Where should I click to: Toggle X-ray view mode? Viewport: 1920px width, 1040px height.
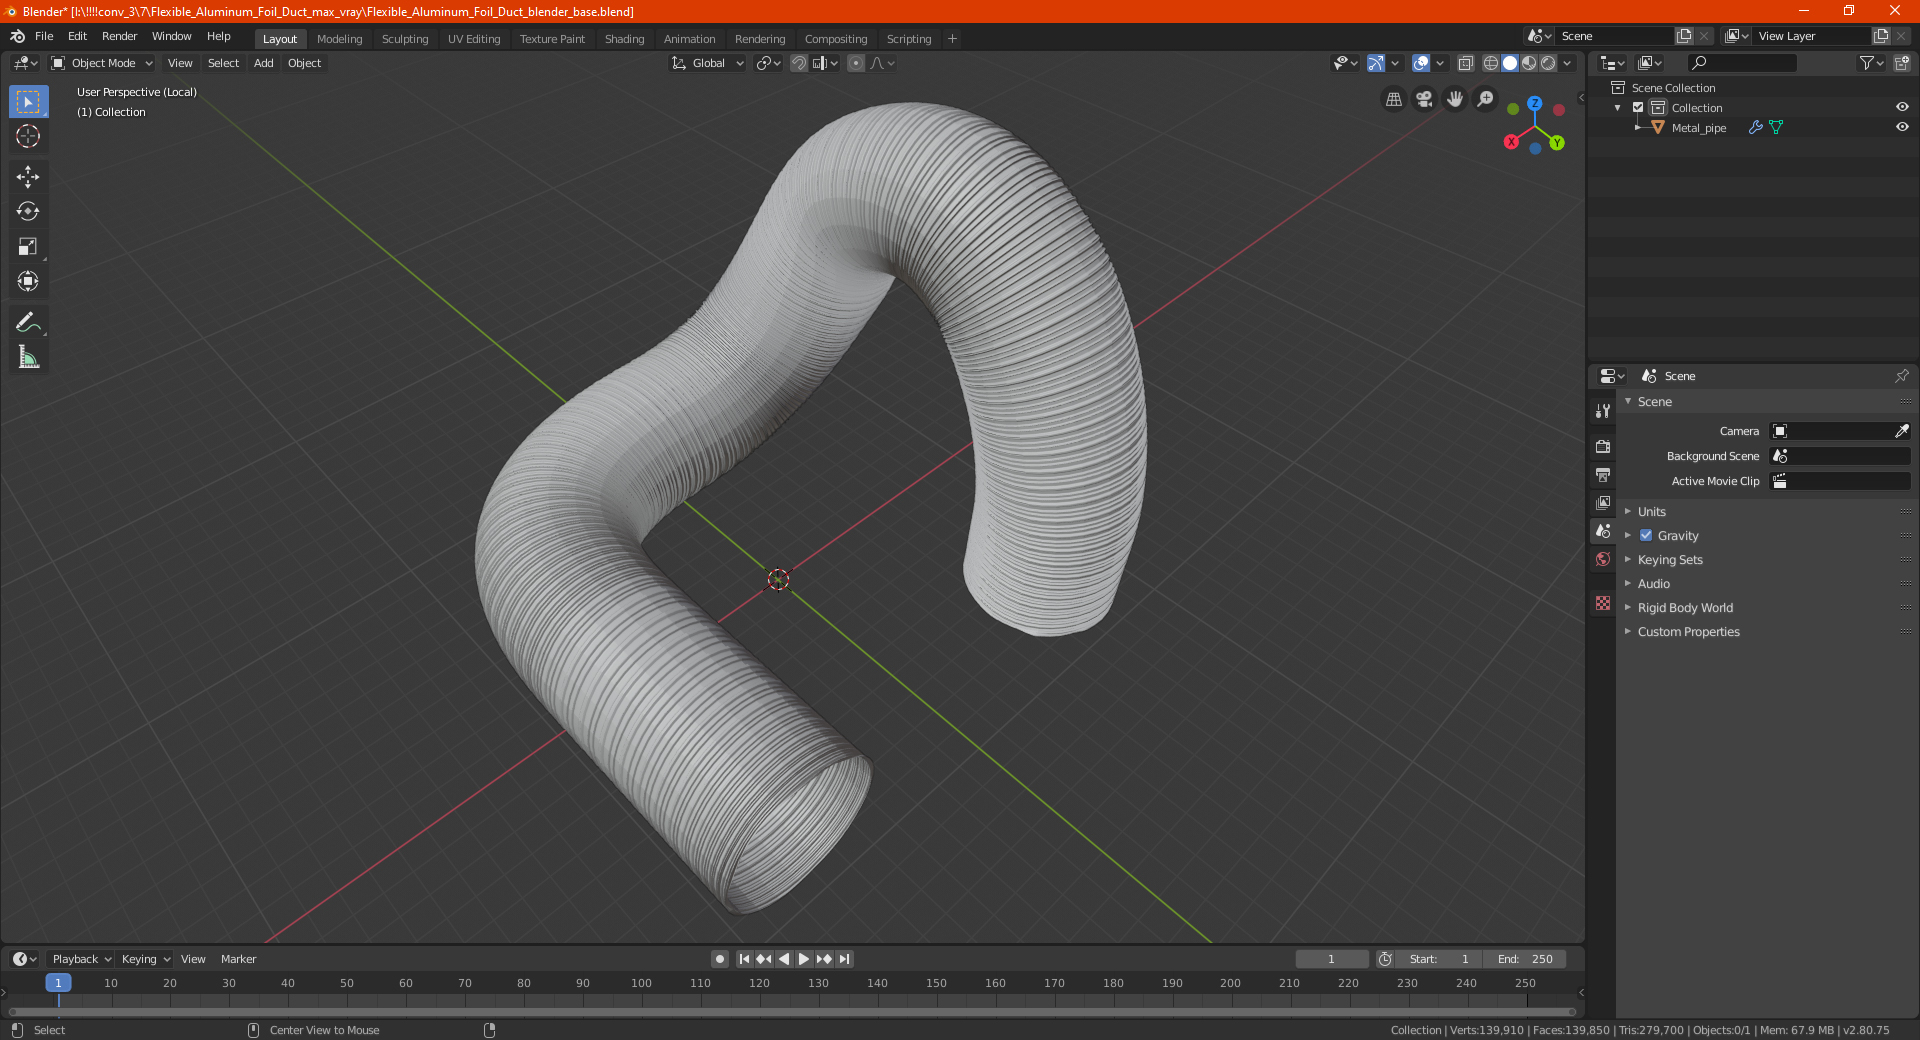coord(1465,63)
